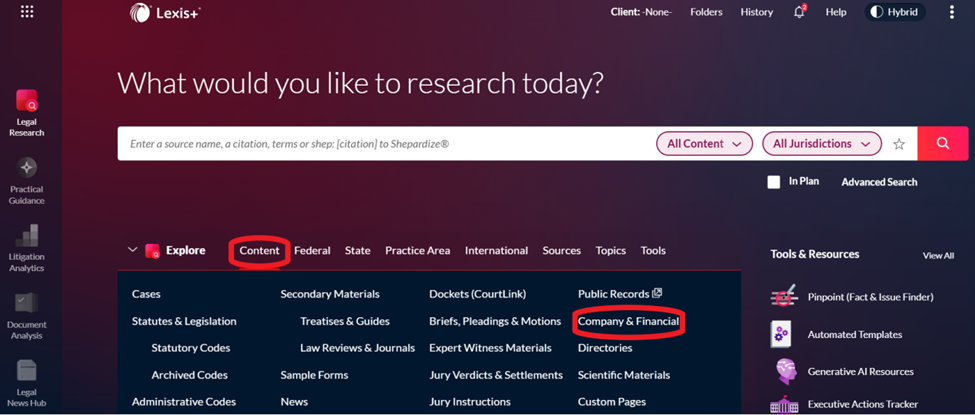Open Sample Forms link
Screen dimensions: 975x415
pos(314,375)
